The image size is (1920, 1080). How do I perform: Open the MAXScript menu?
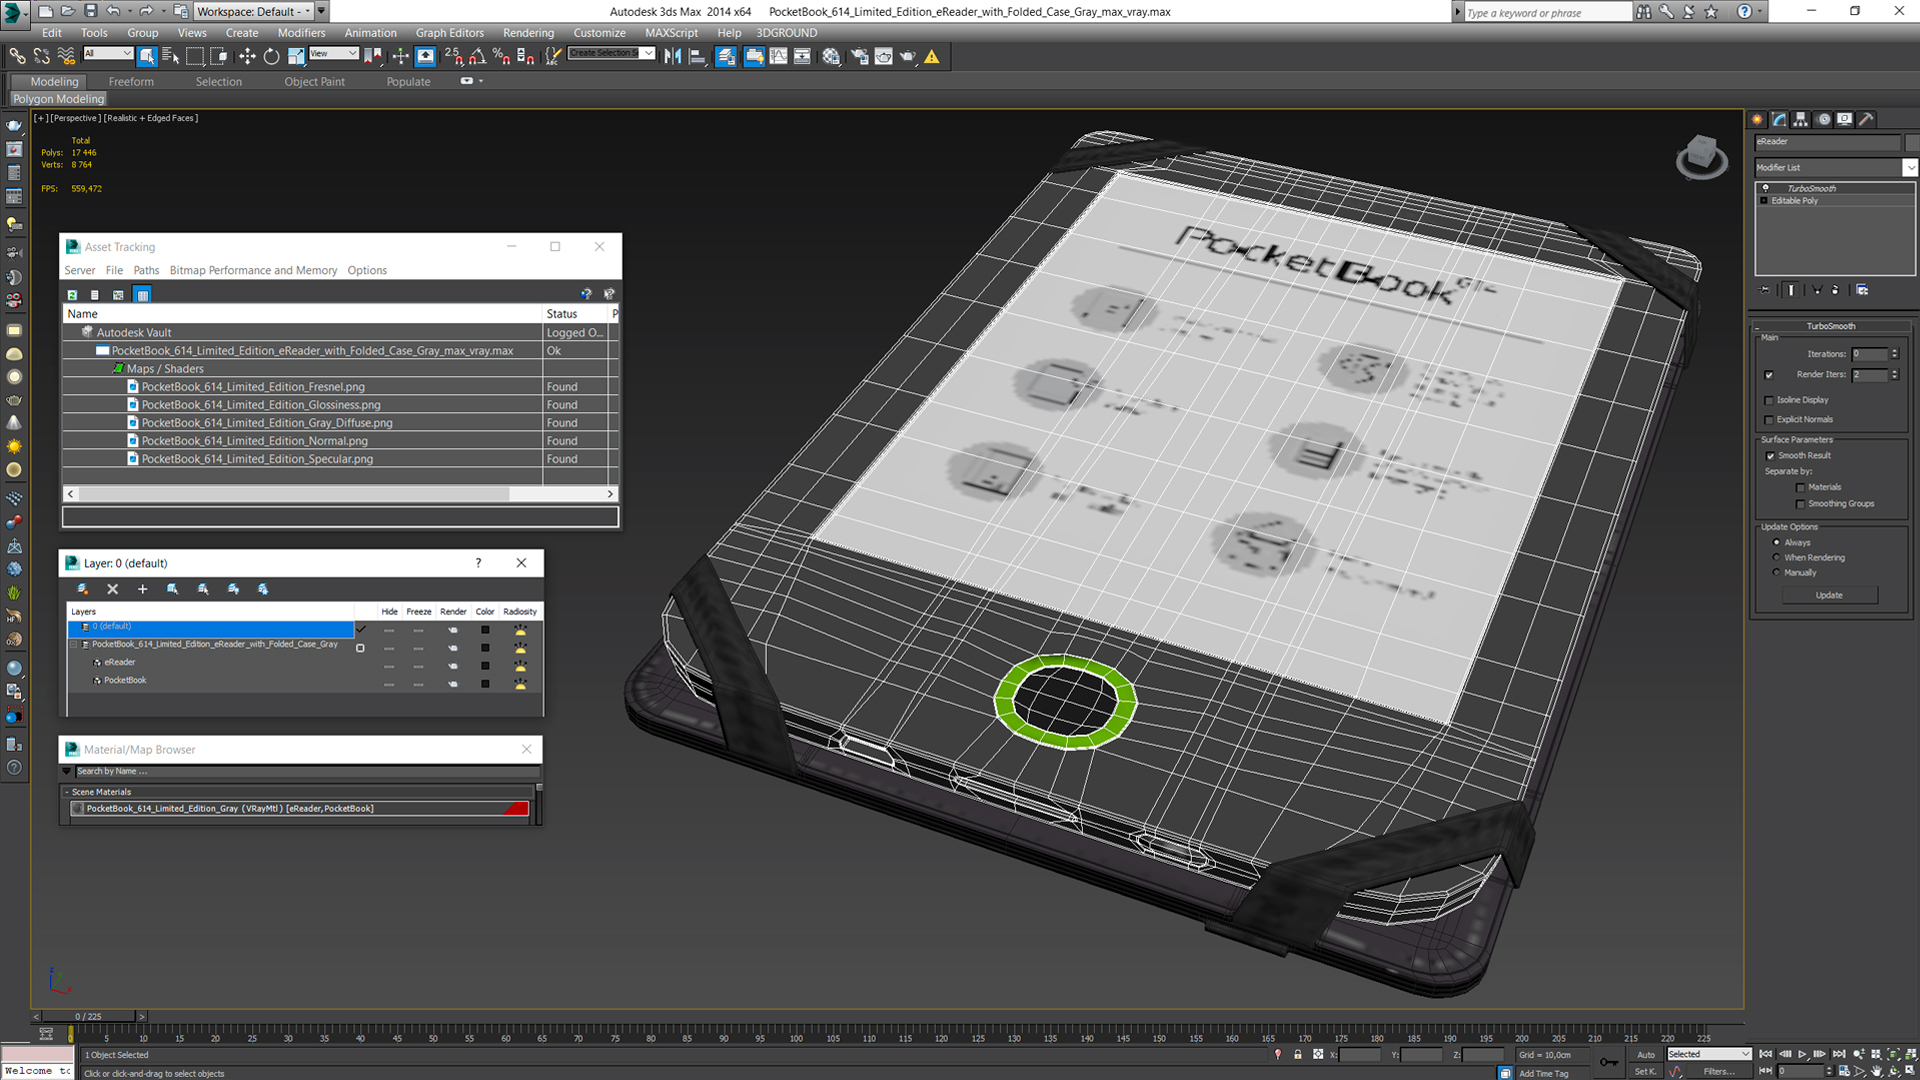671,33
